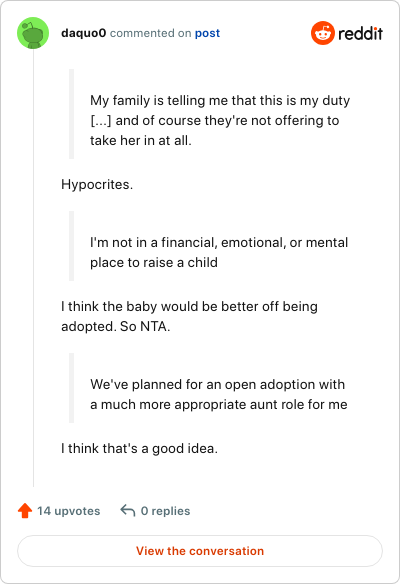Click the reply arrow icon
400x584 pixels.
127,511
